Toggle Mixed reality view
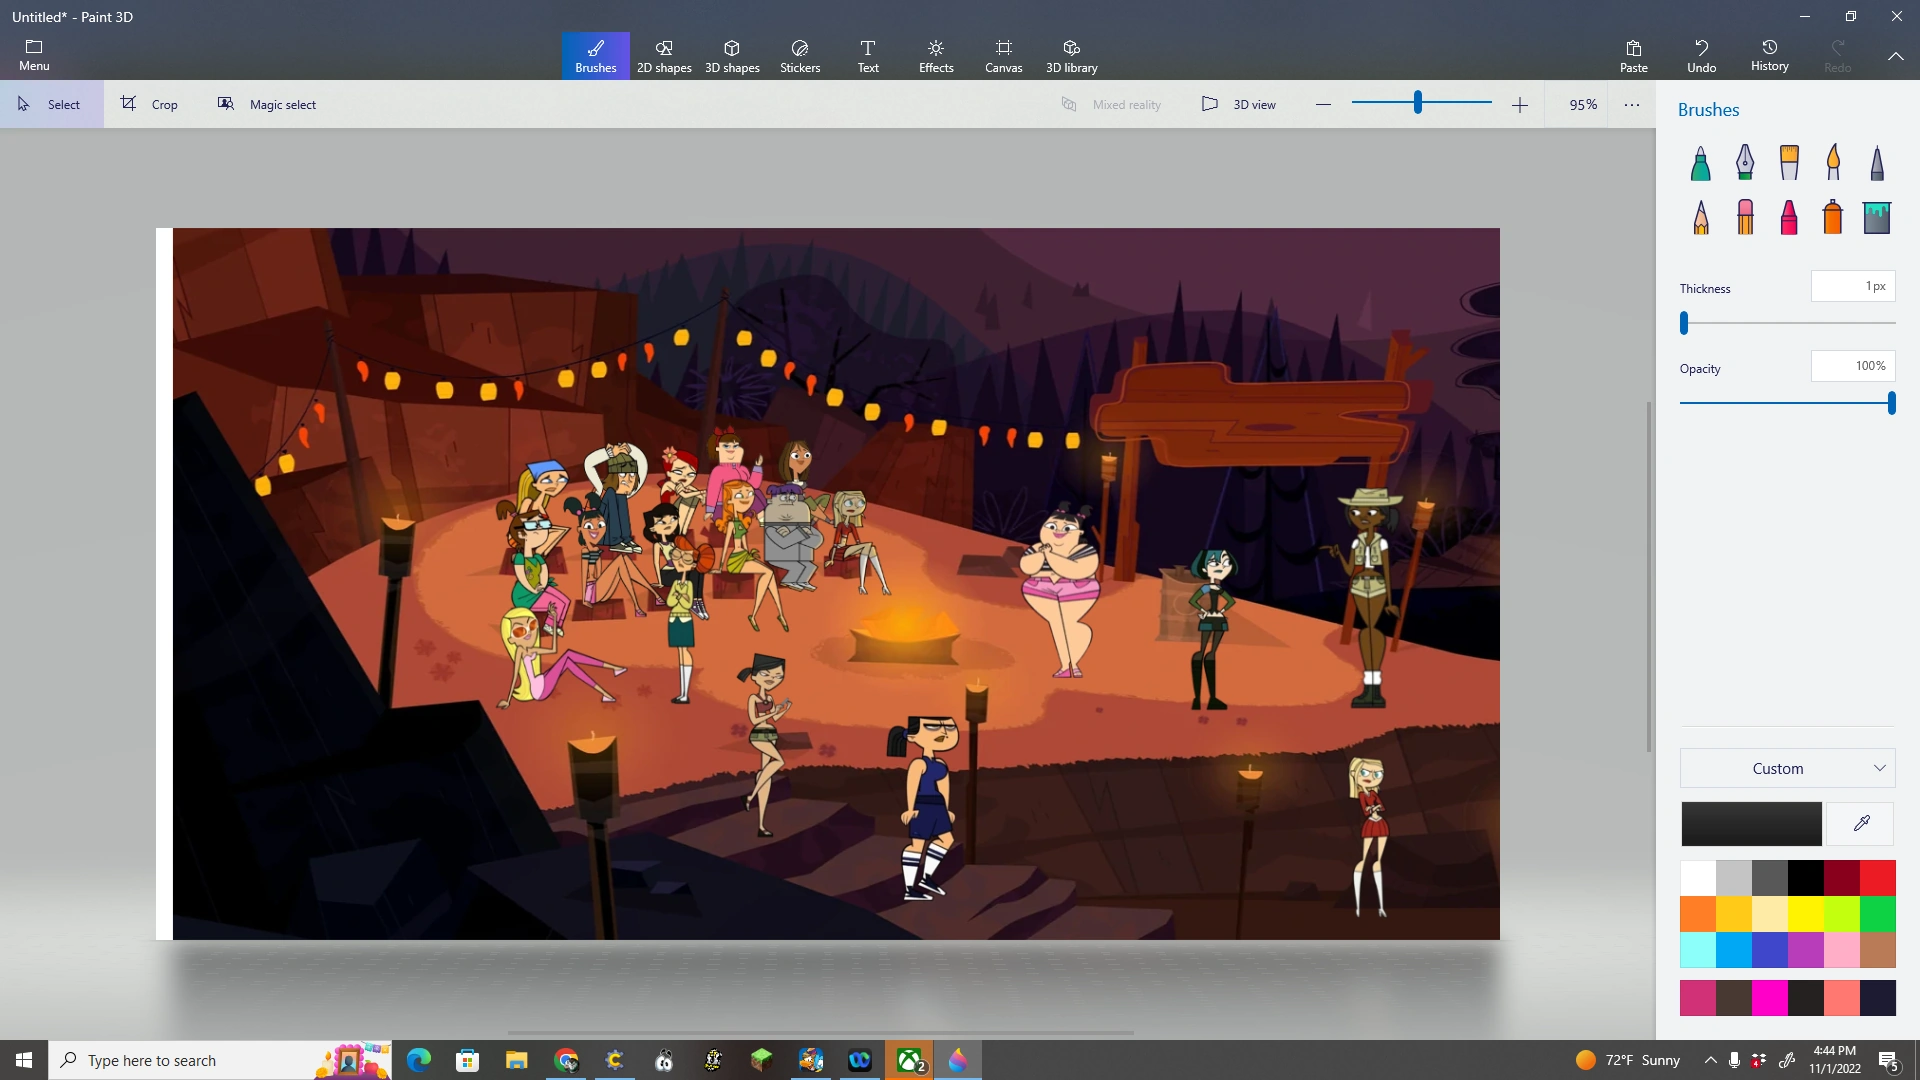The width and height of the screenshot is (1920, 1080). 1111,104
